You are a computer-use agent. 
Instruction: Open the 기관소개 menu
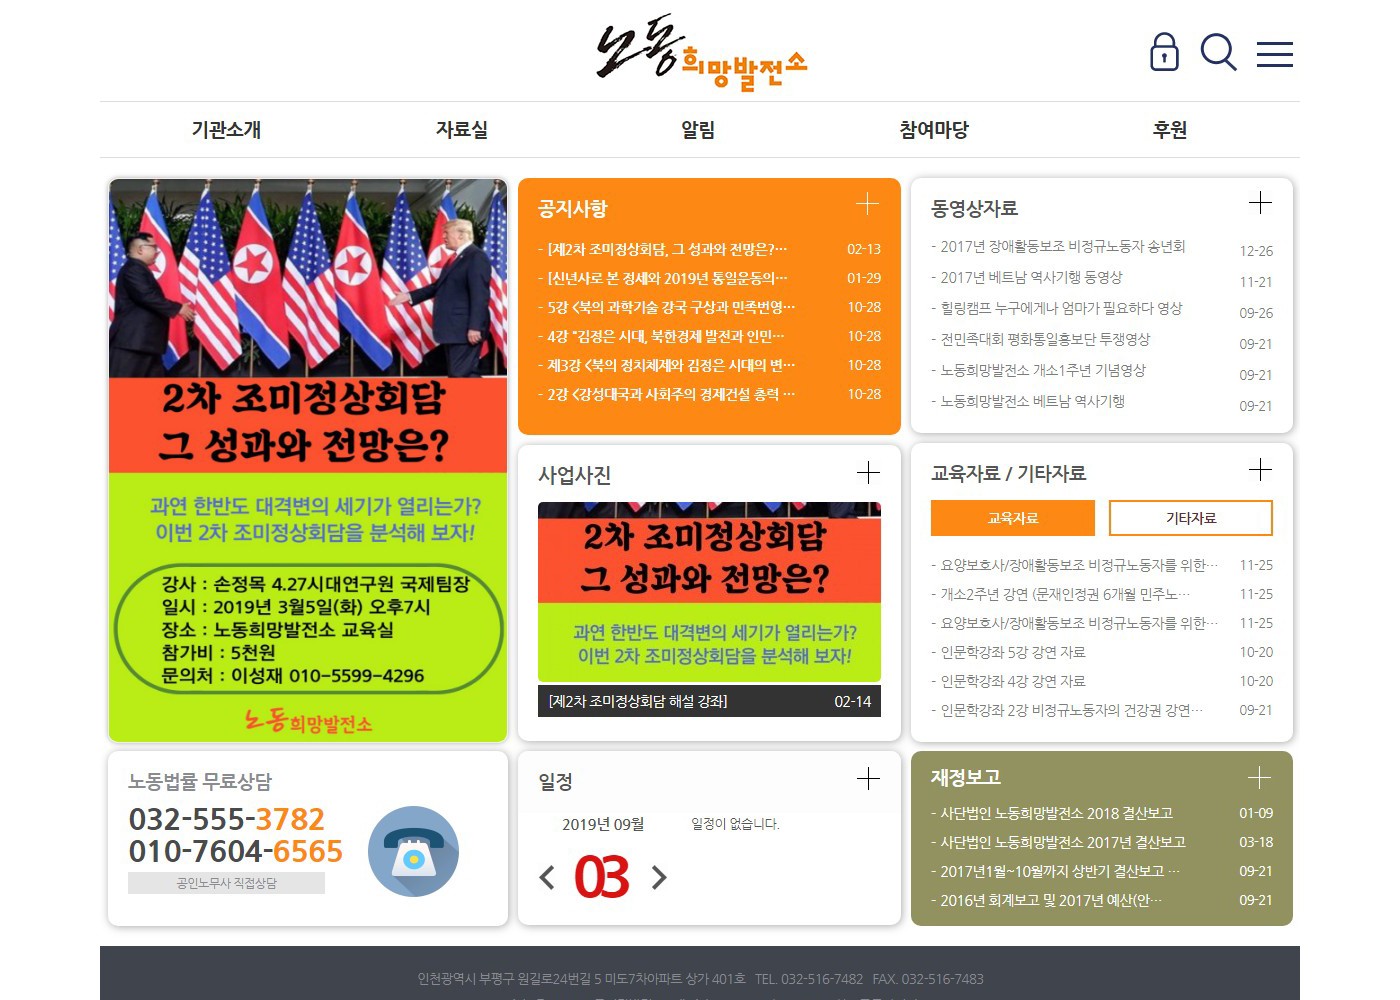click(x=226, y=129)
